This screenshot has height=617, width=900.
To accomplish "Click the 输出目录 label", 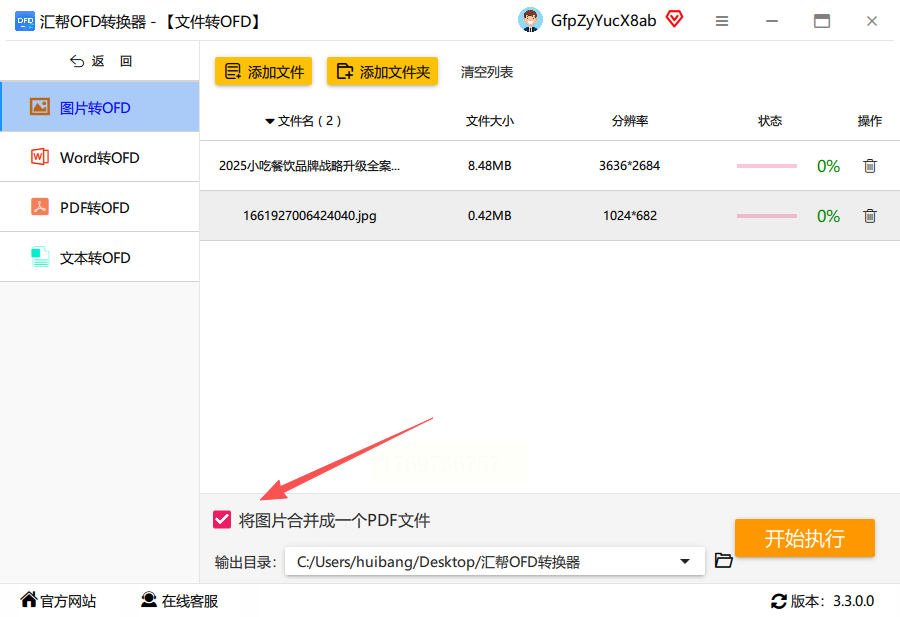I will point(246,562).
